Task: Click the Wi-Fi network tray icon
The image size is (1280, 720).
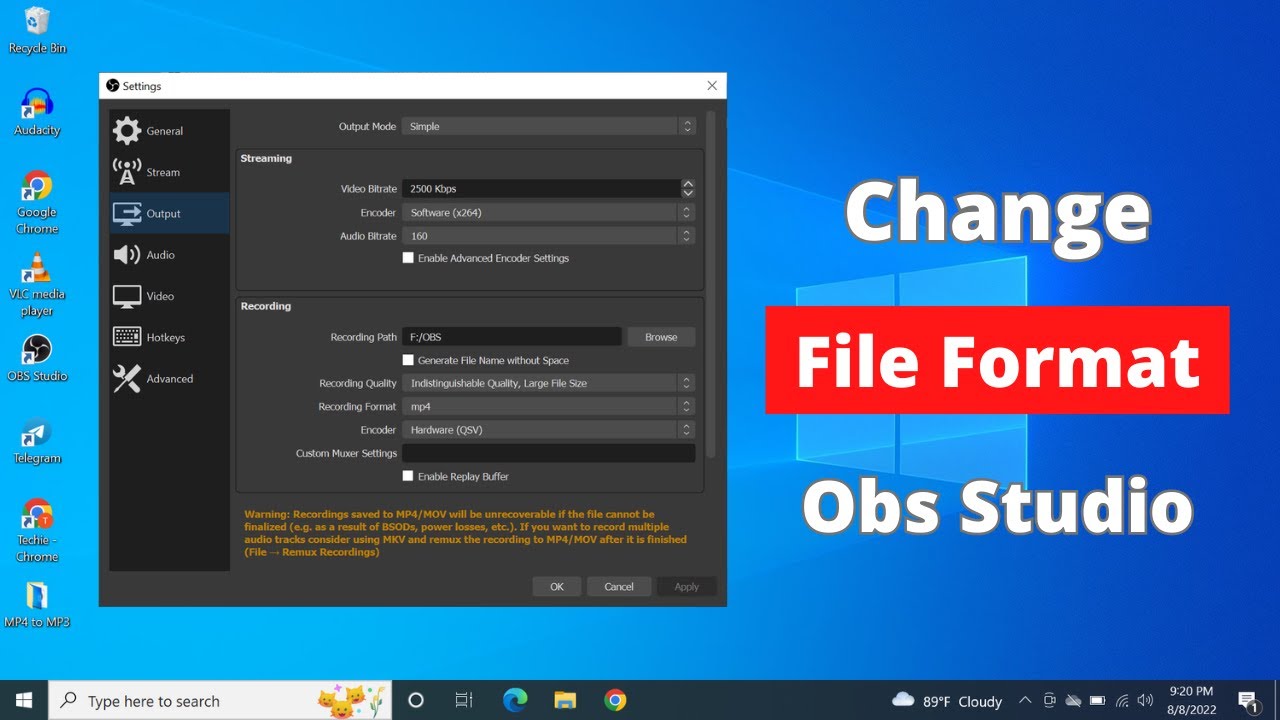Action: coord(1122,700)
